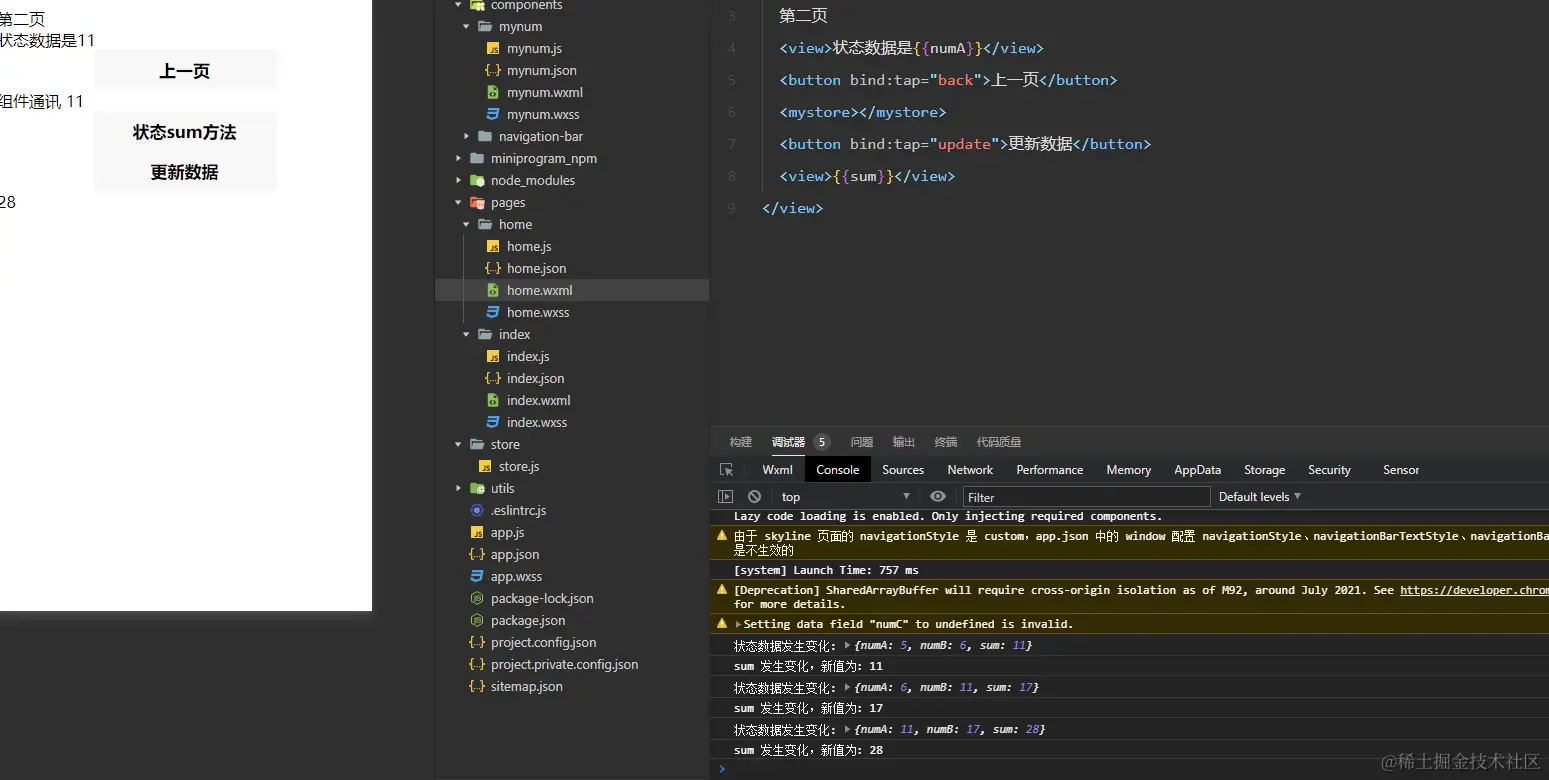Open the index.wxss stylesheet
The width and height of the screenshot is (1549, 780).
point(533,422)
